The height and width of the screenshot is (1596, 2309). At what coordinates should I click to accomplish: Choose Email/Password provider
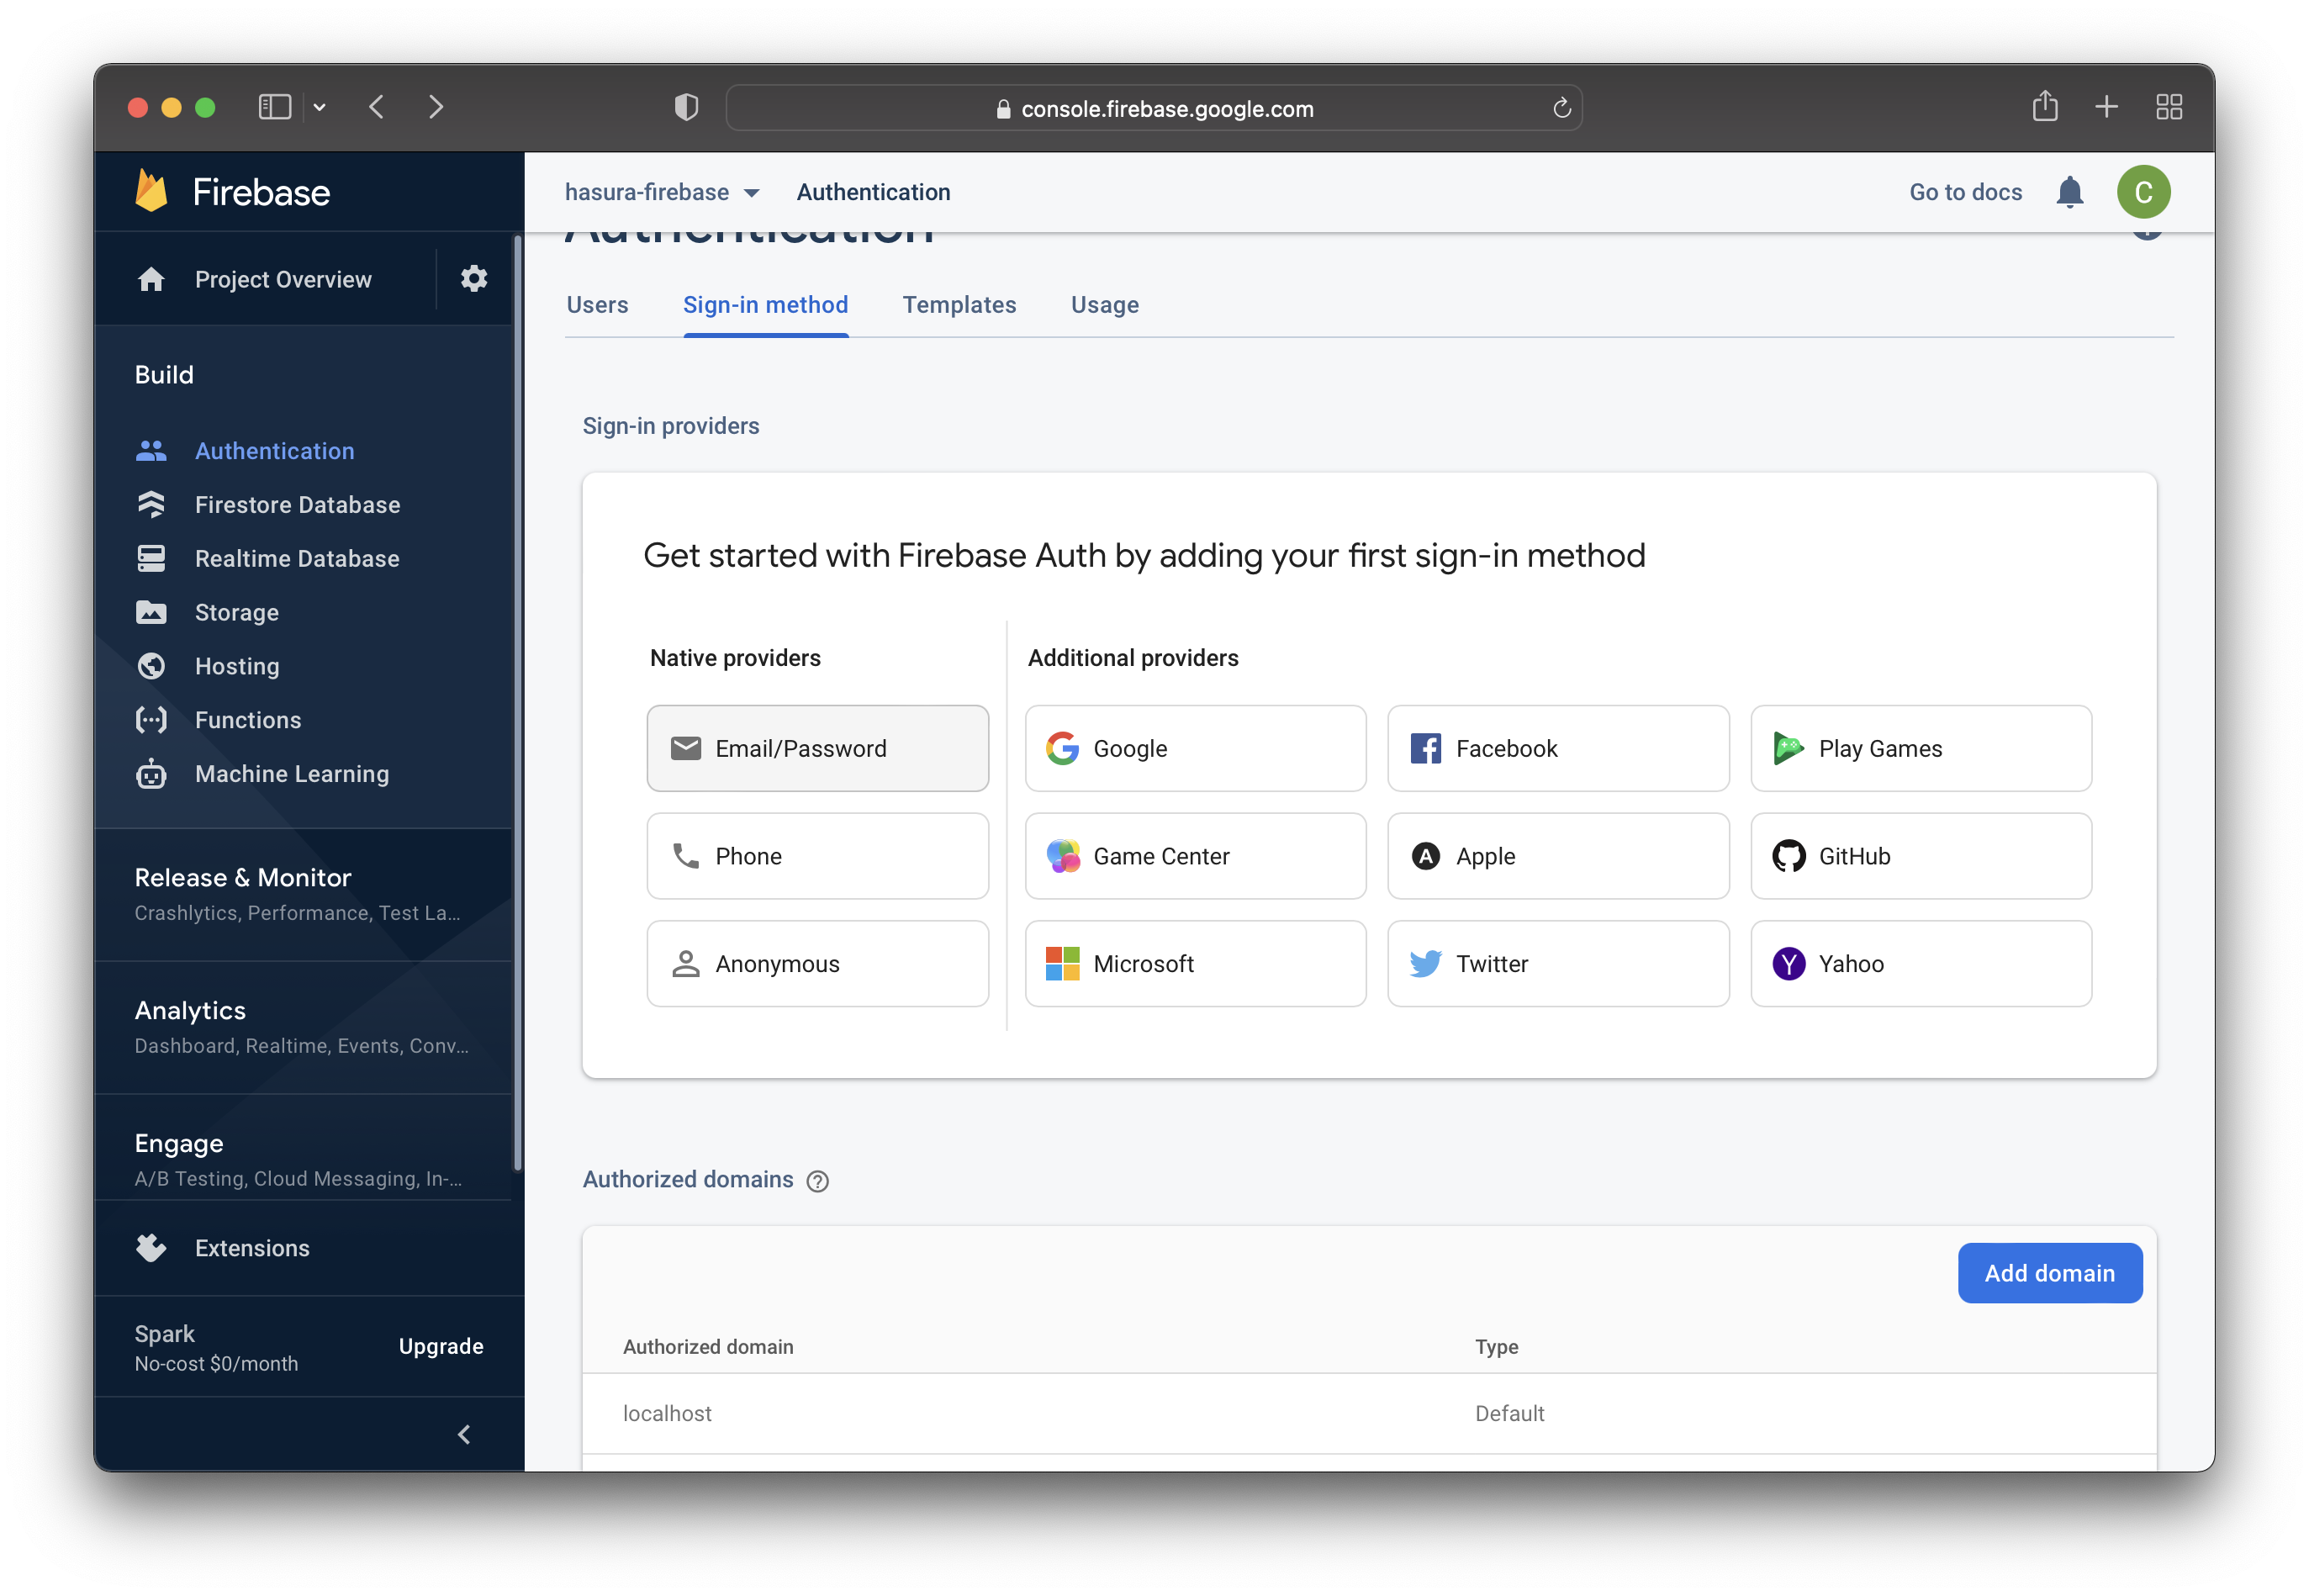pos(817,748)
